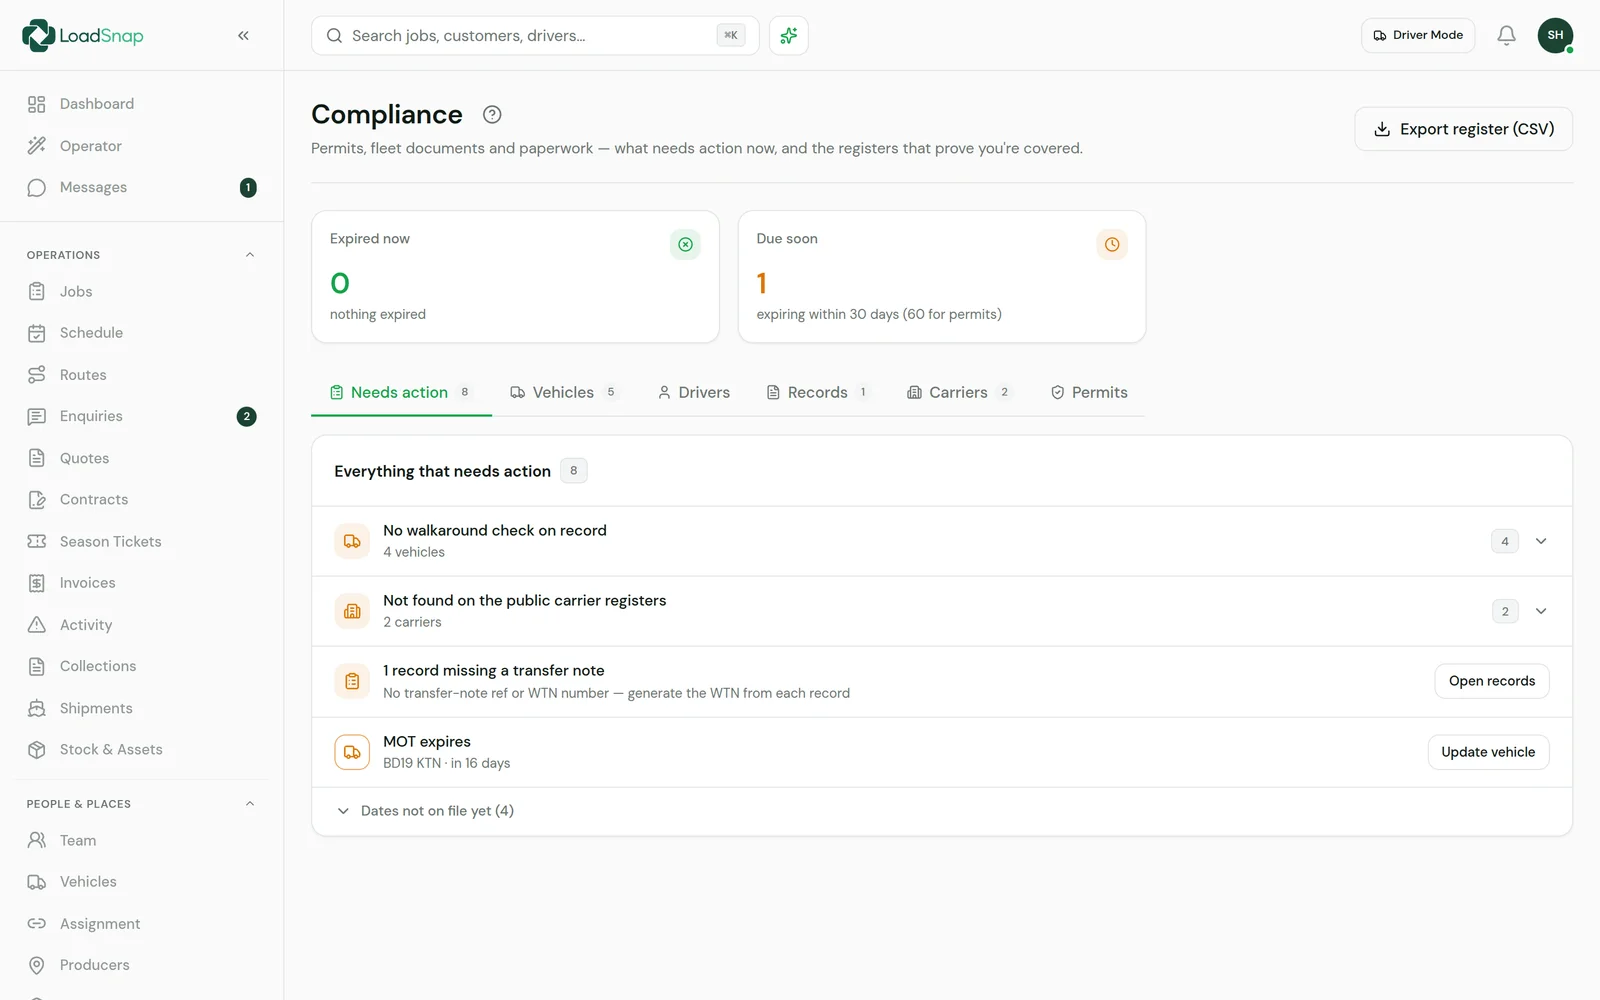Switch to the Records tab

(817, 392)
